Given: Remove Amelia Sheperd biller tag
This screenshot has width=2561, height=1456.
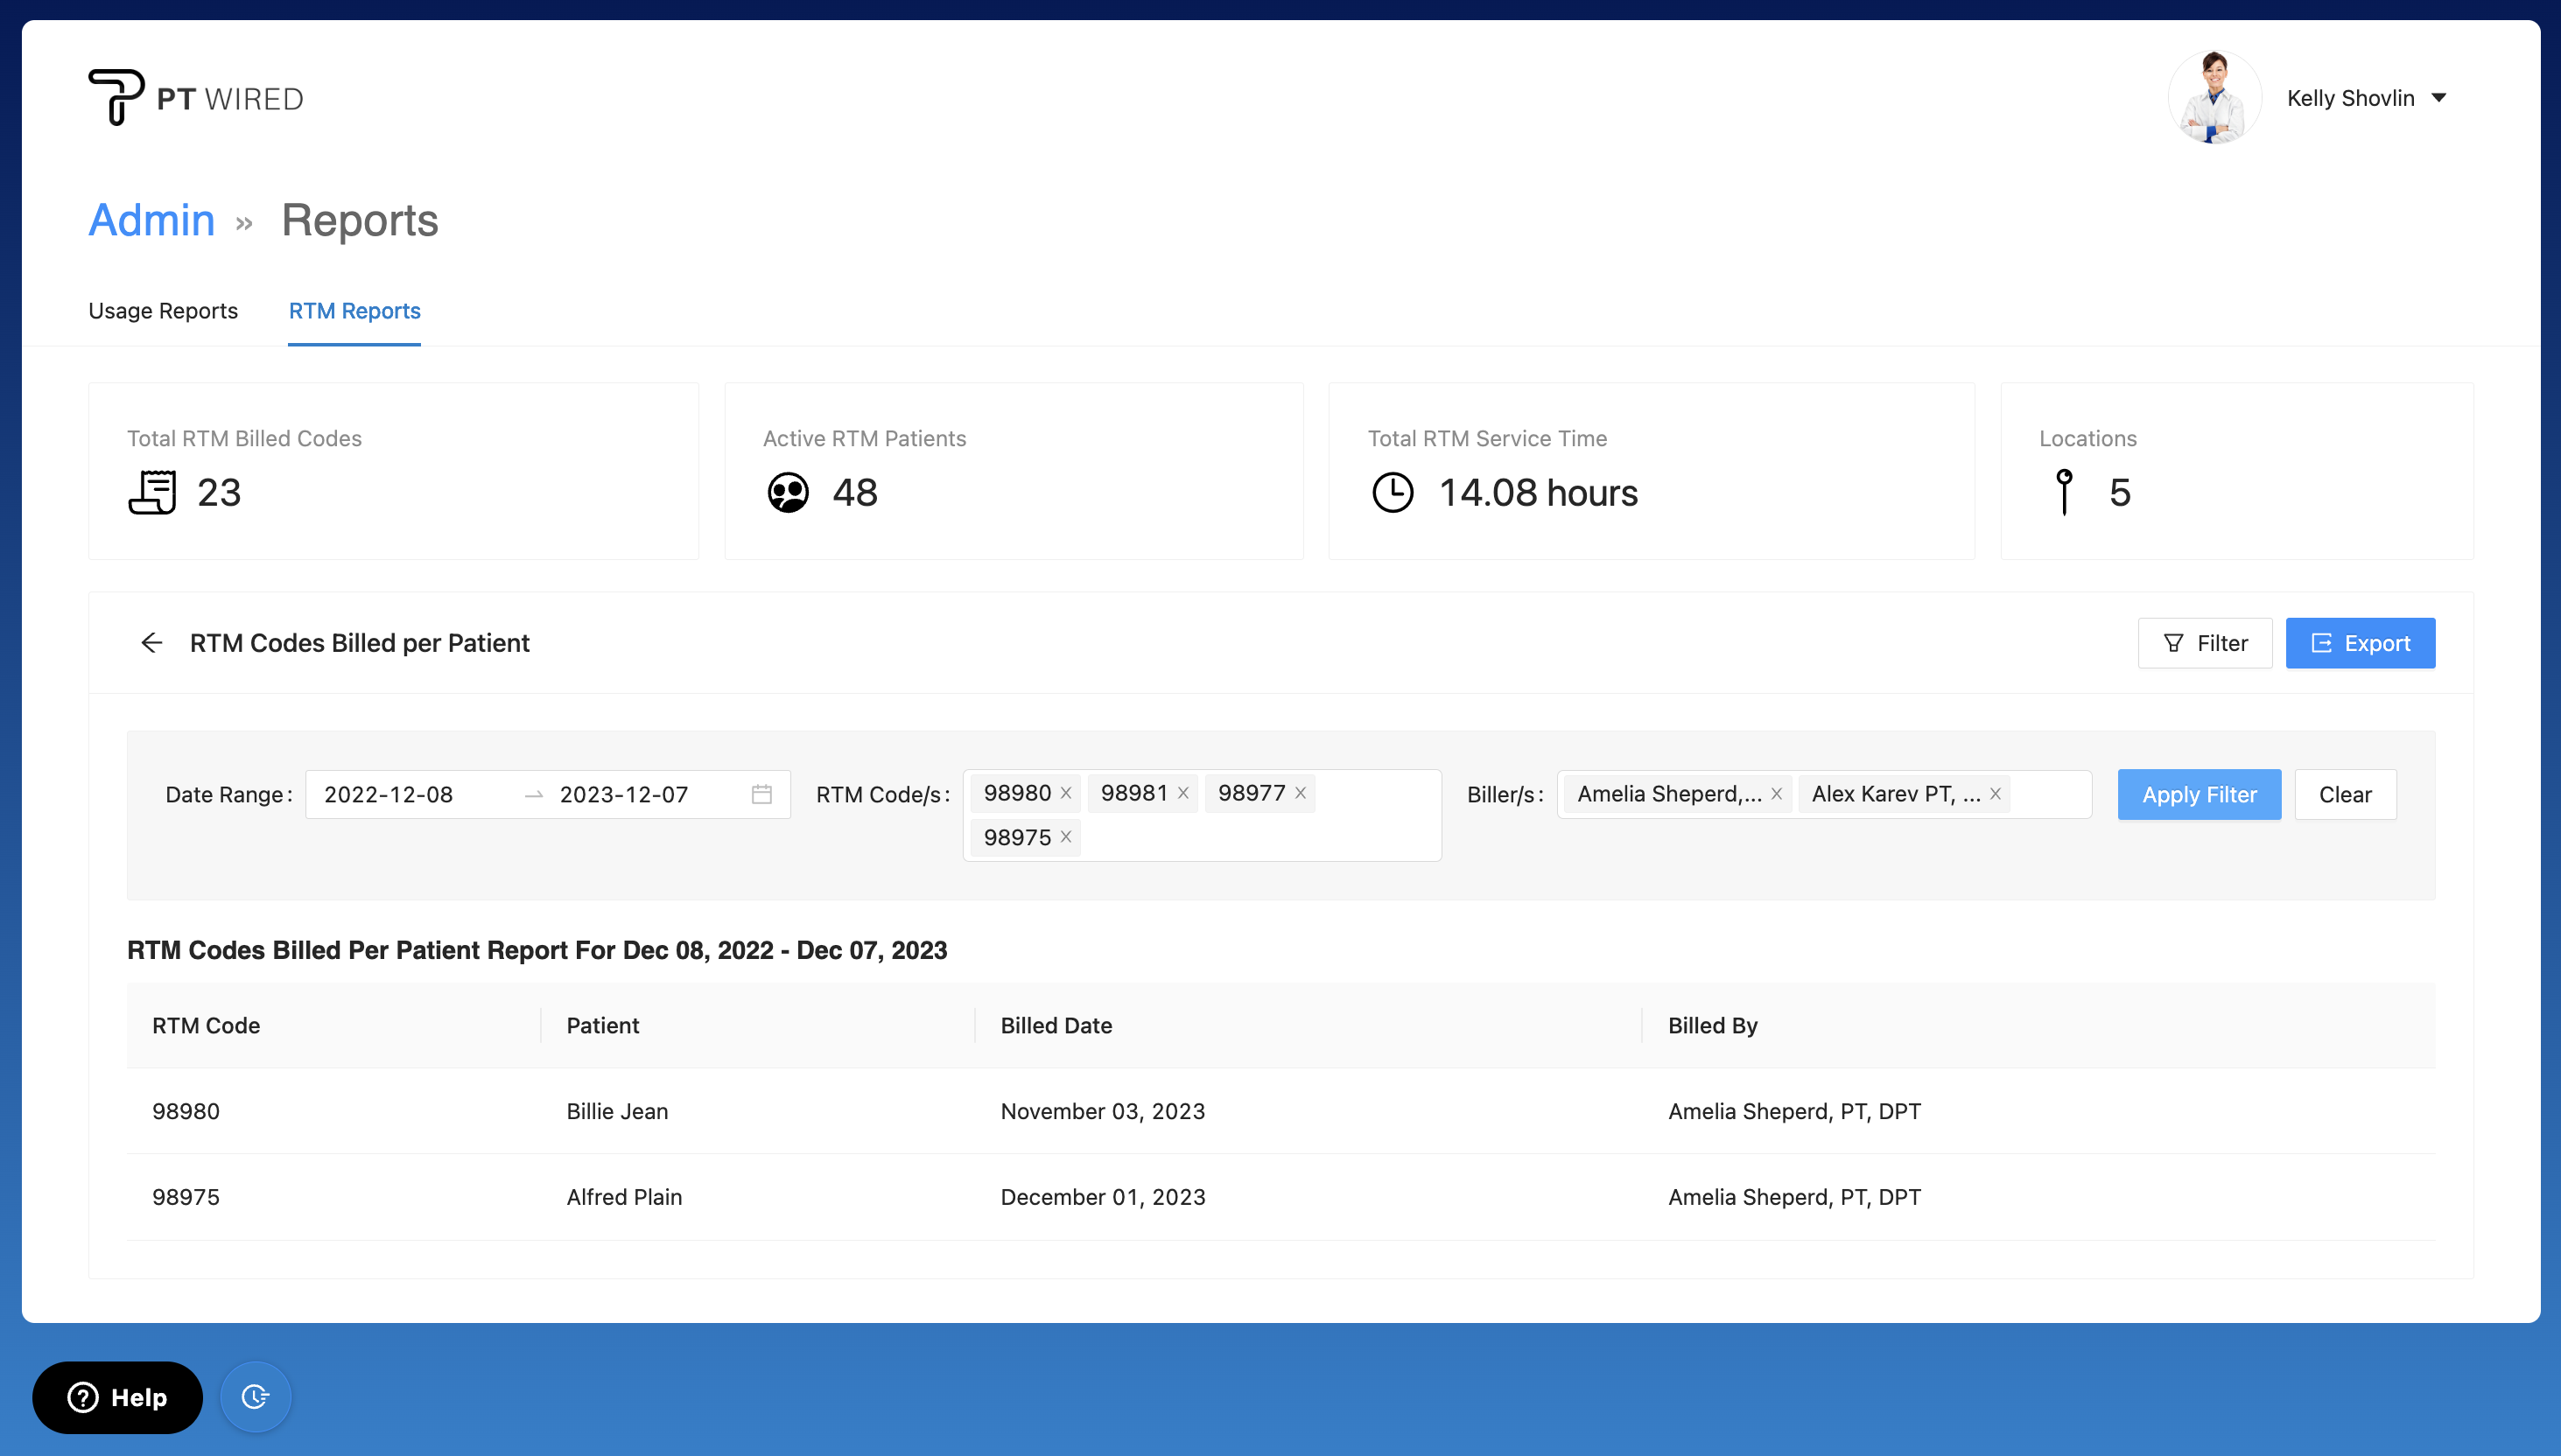Looking at the screenshot, I should pos(1776,794).
